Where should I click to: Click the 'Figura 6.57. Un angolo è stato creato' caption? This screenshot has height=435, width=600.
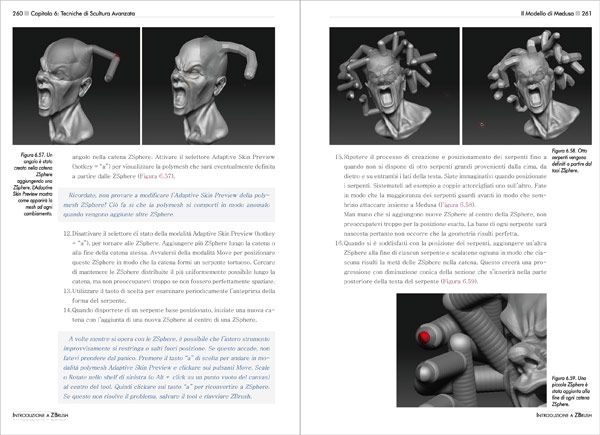pyautogui.click(x=33, y=184)
